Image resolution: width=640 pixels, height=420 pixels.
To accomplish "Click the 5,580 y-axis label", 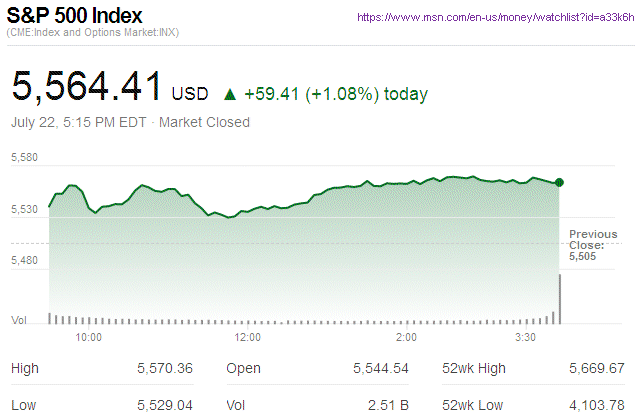I will pos(24,158).
